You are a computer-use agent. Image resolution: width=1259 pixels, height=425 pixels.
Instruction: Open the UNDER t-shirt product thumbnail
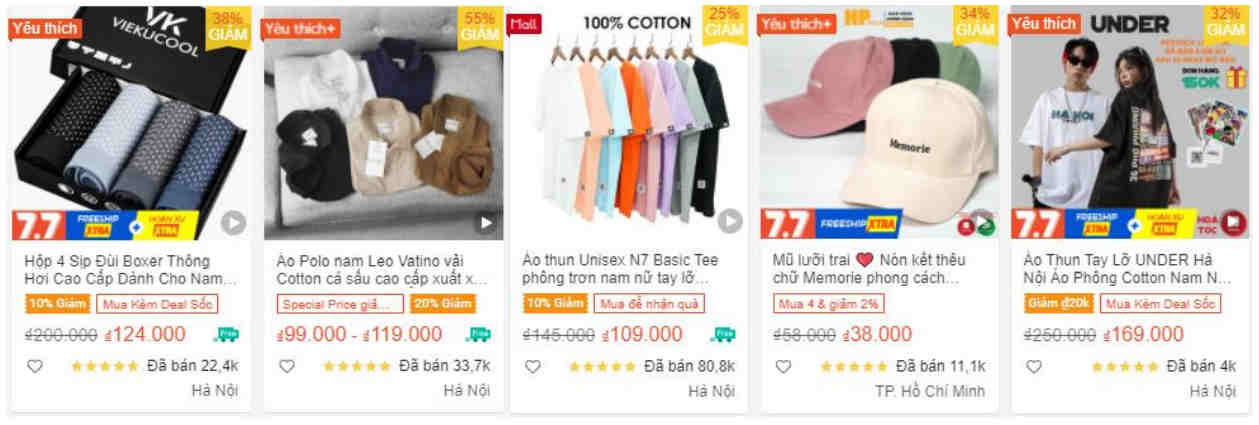pos(1129,123)
